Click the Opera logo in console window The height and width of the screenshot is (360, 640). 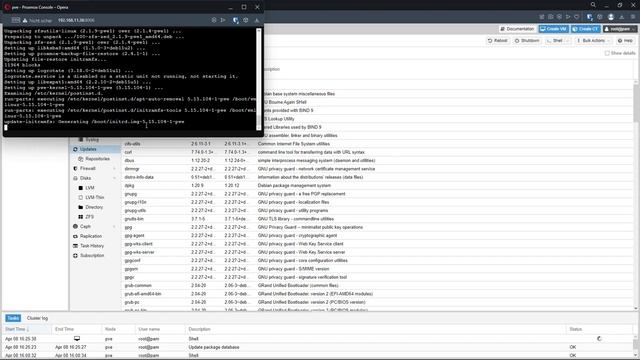7,7
